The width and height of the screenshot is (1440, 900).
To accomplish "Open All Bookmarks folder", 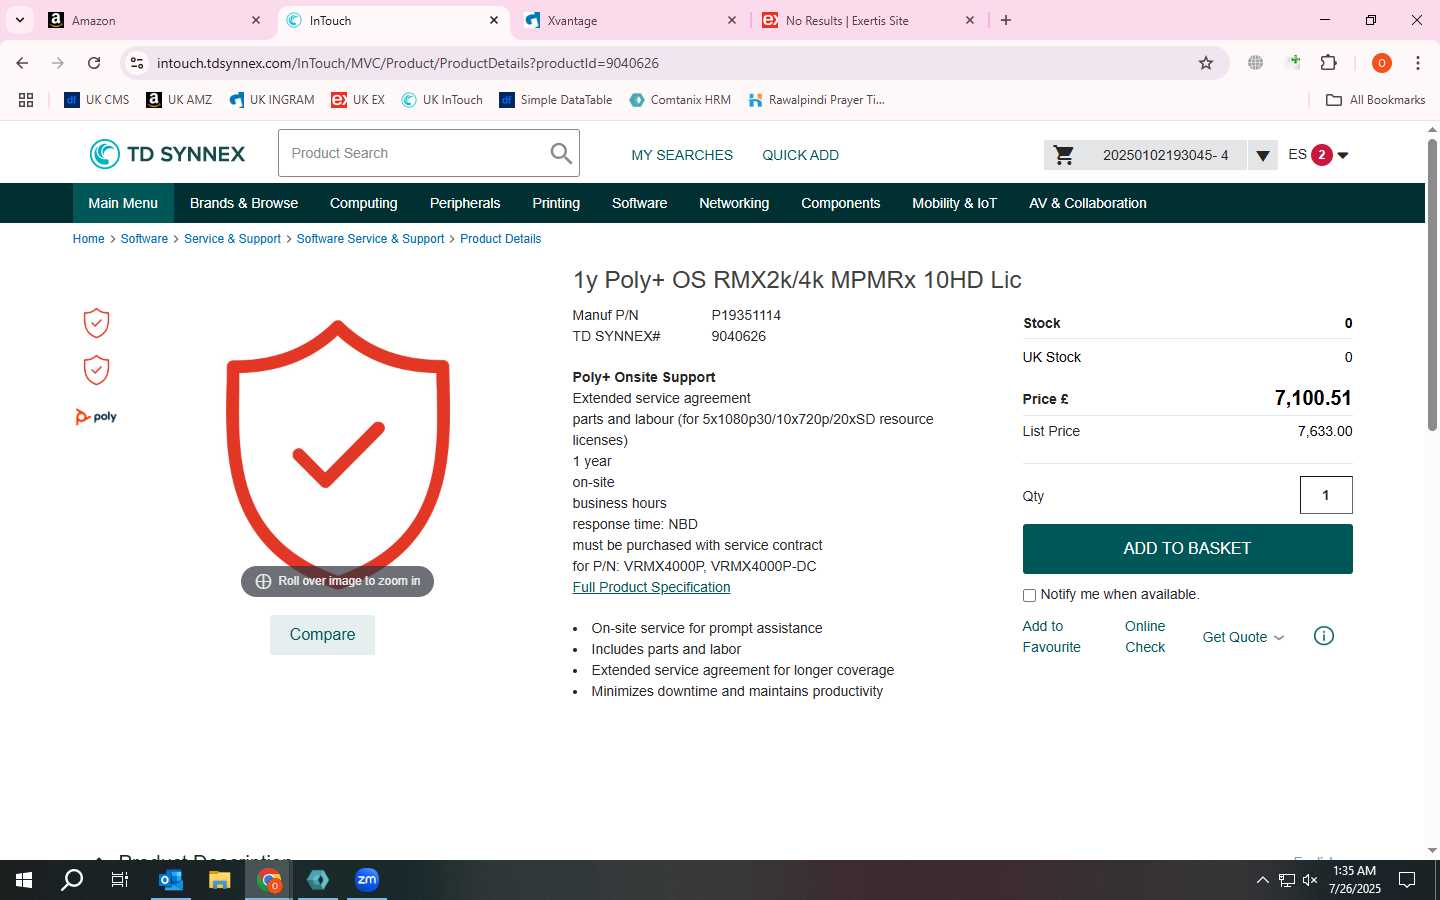I will point(1375,100).
